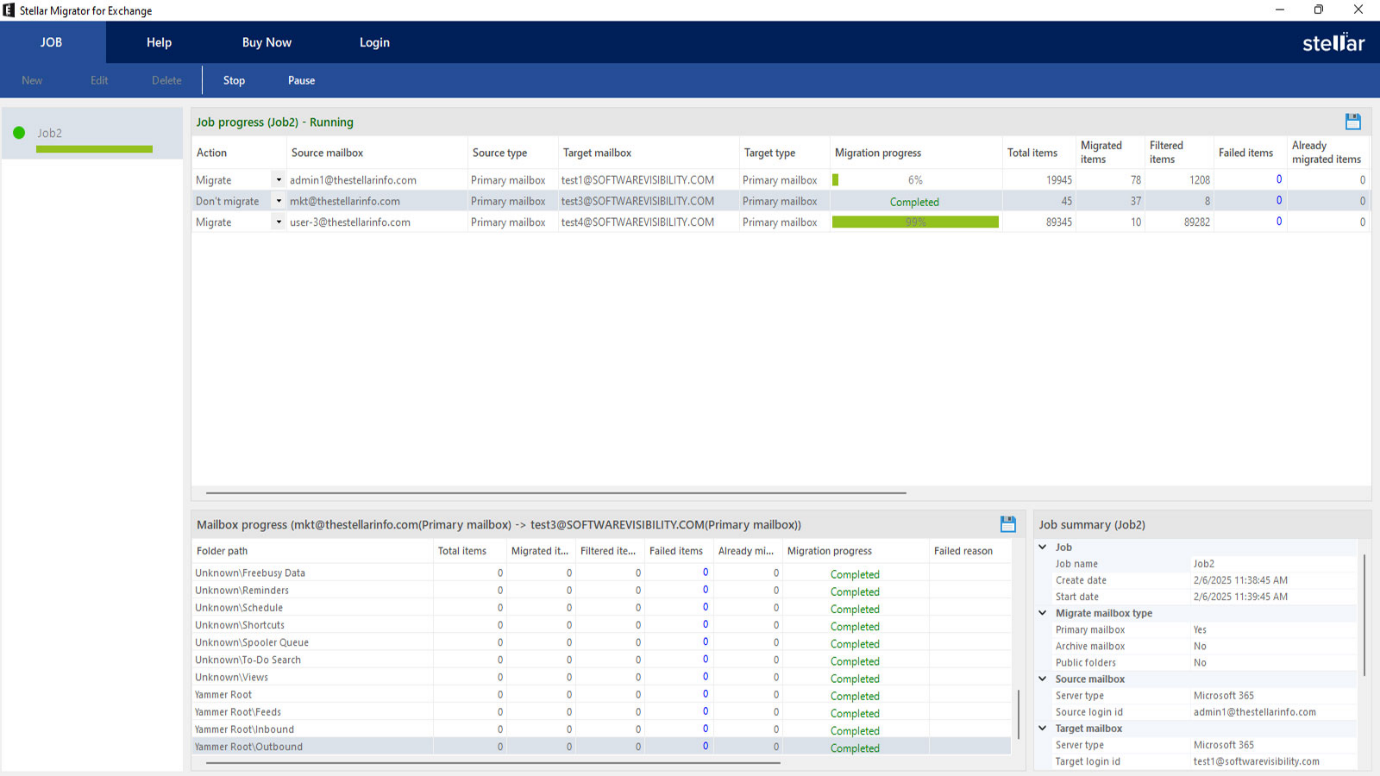Click failed items count for admin1 row
Viewport: 1380px width, 776px height.
pyautogui.click(x=1278, y=180)
